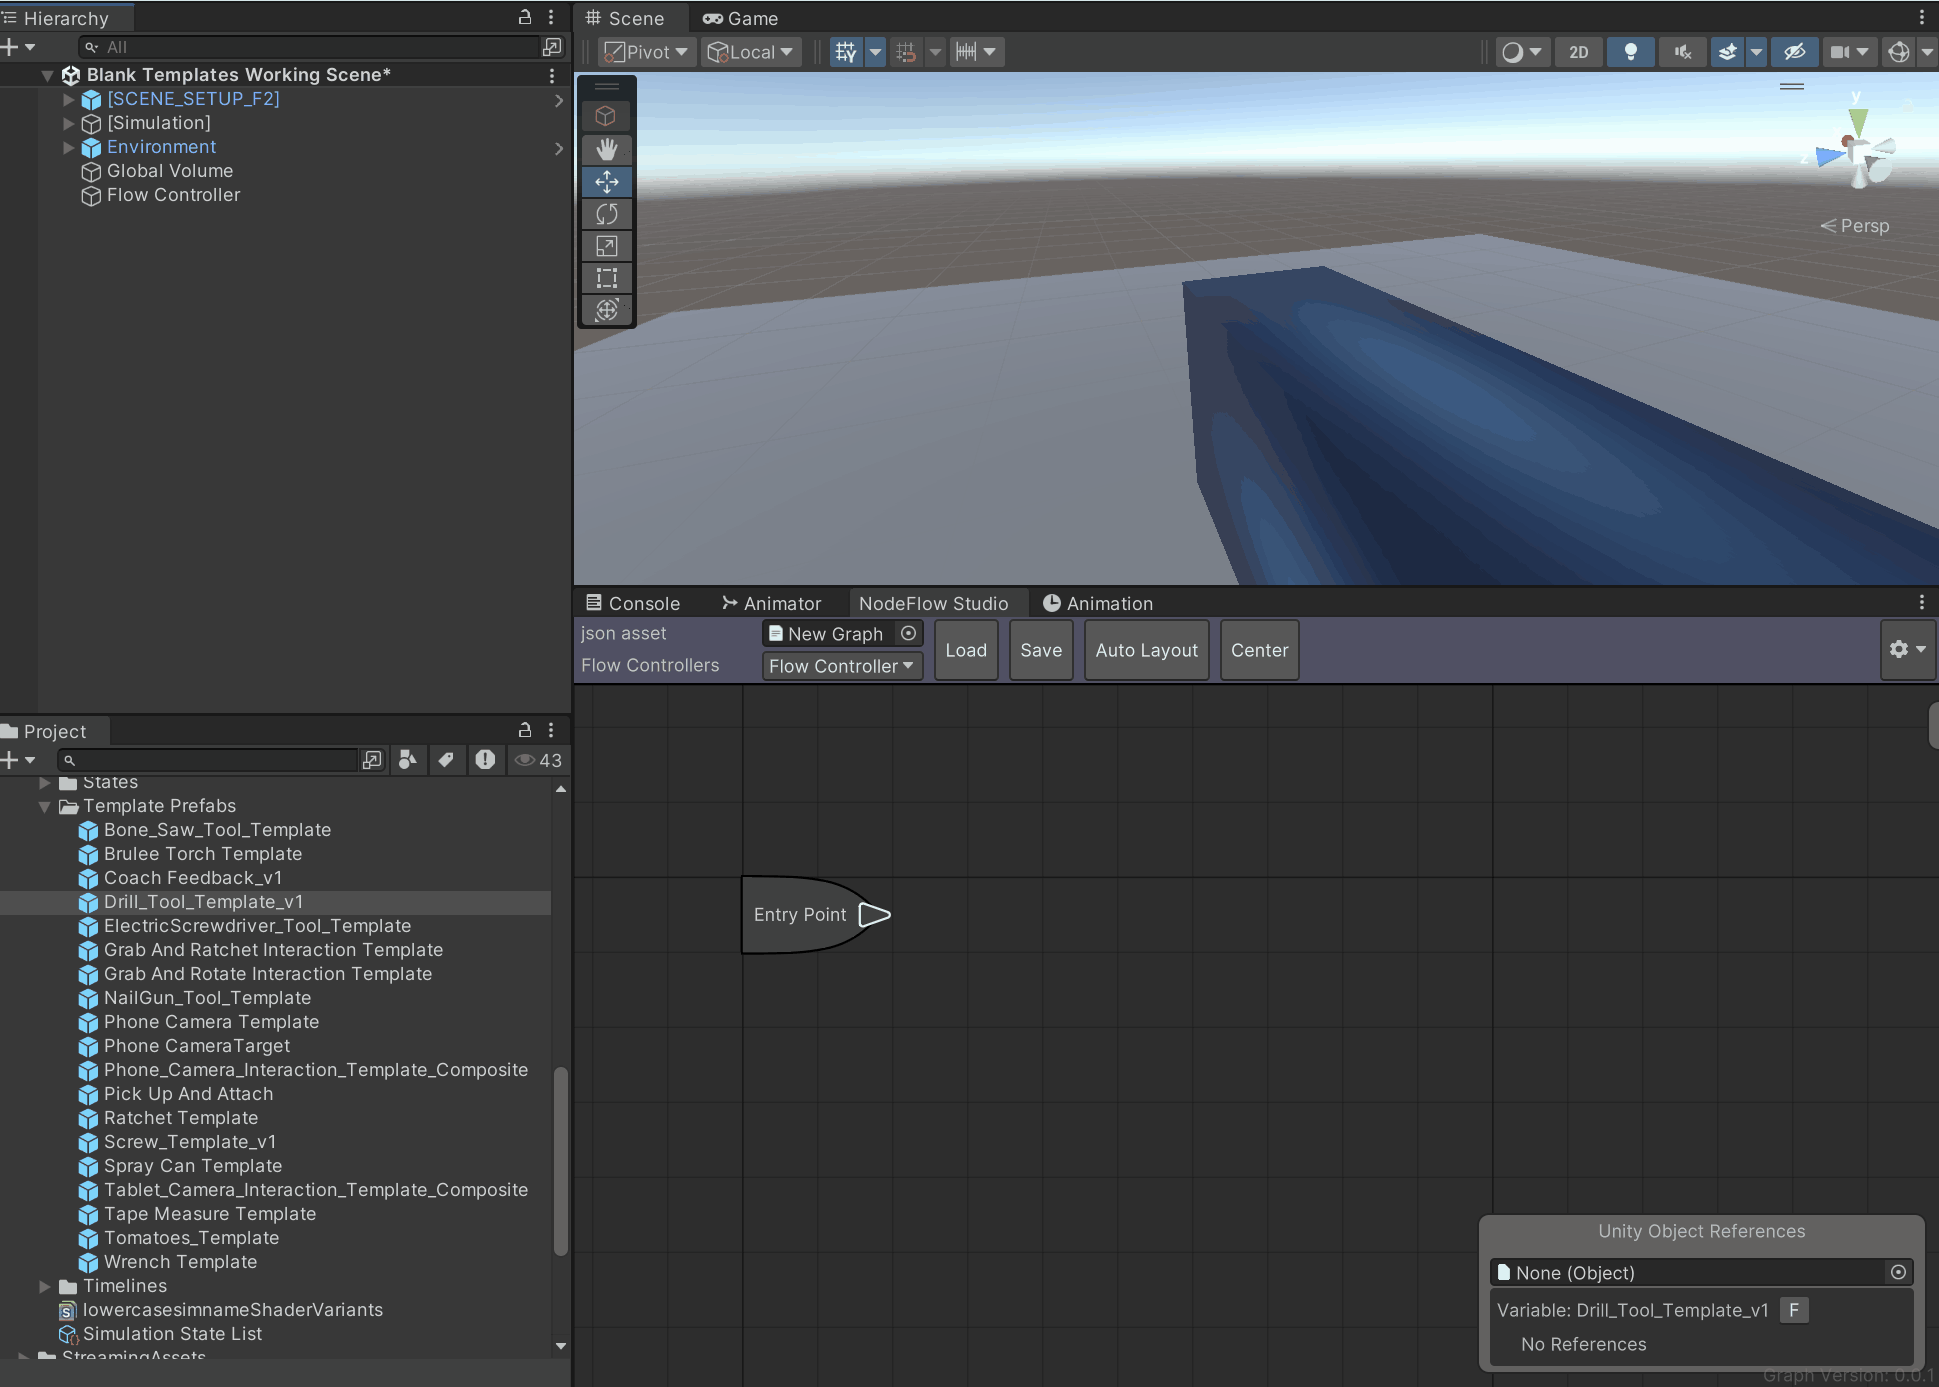Open the Flow Controller dropdown
This screenshot has height=1387, width=1939.
pyautogui.click(x=841, y=666)
